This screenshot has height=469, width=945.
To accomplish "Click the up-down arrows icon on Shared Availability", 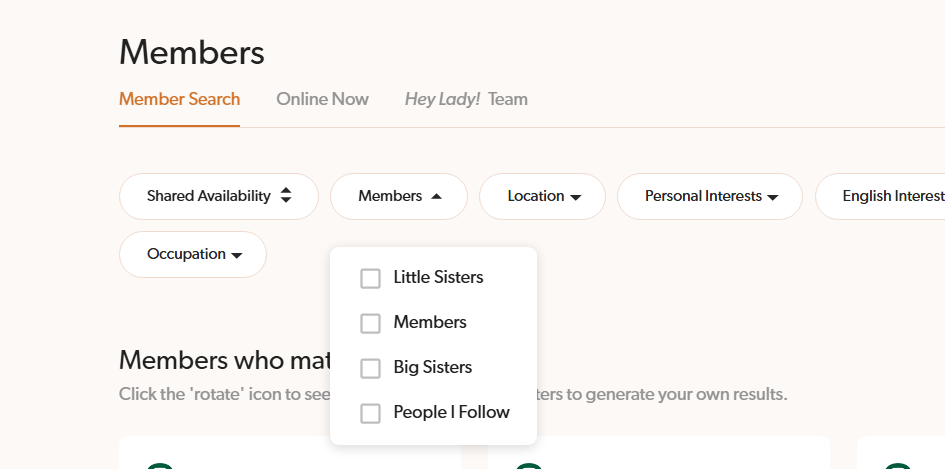I will 286,196.
